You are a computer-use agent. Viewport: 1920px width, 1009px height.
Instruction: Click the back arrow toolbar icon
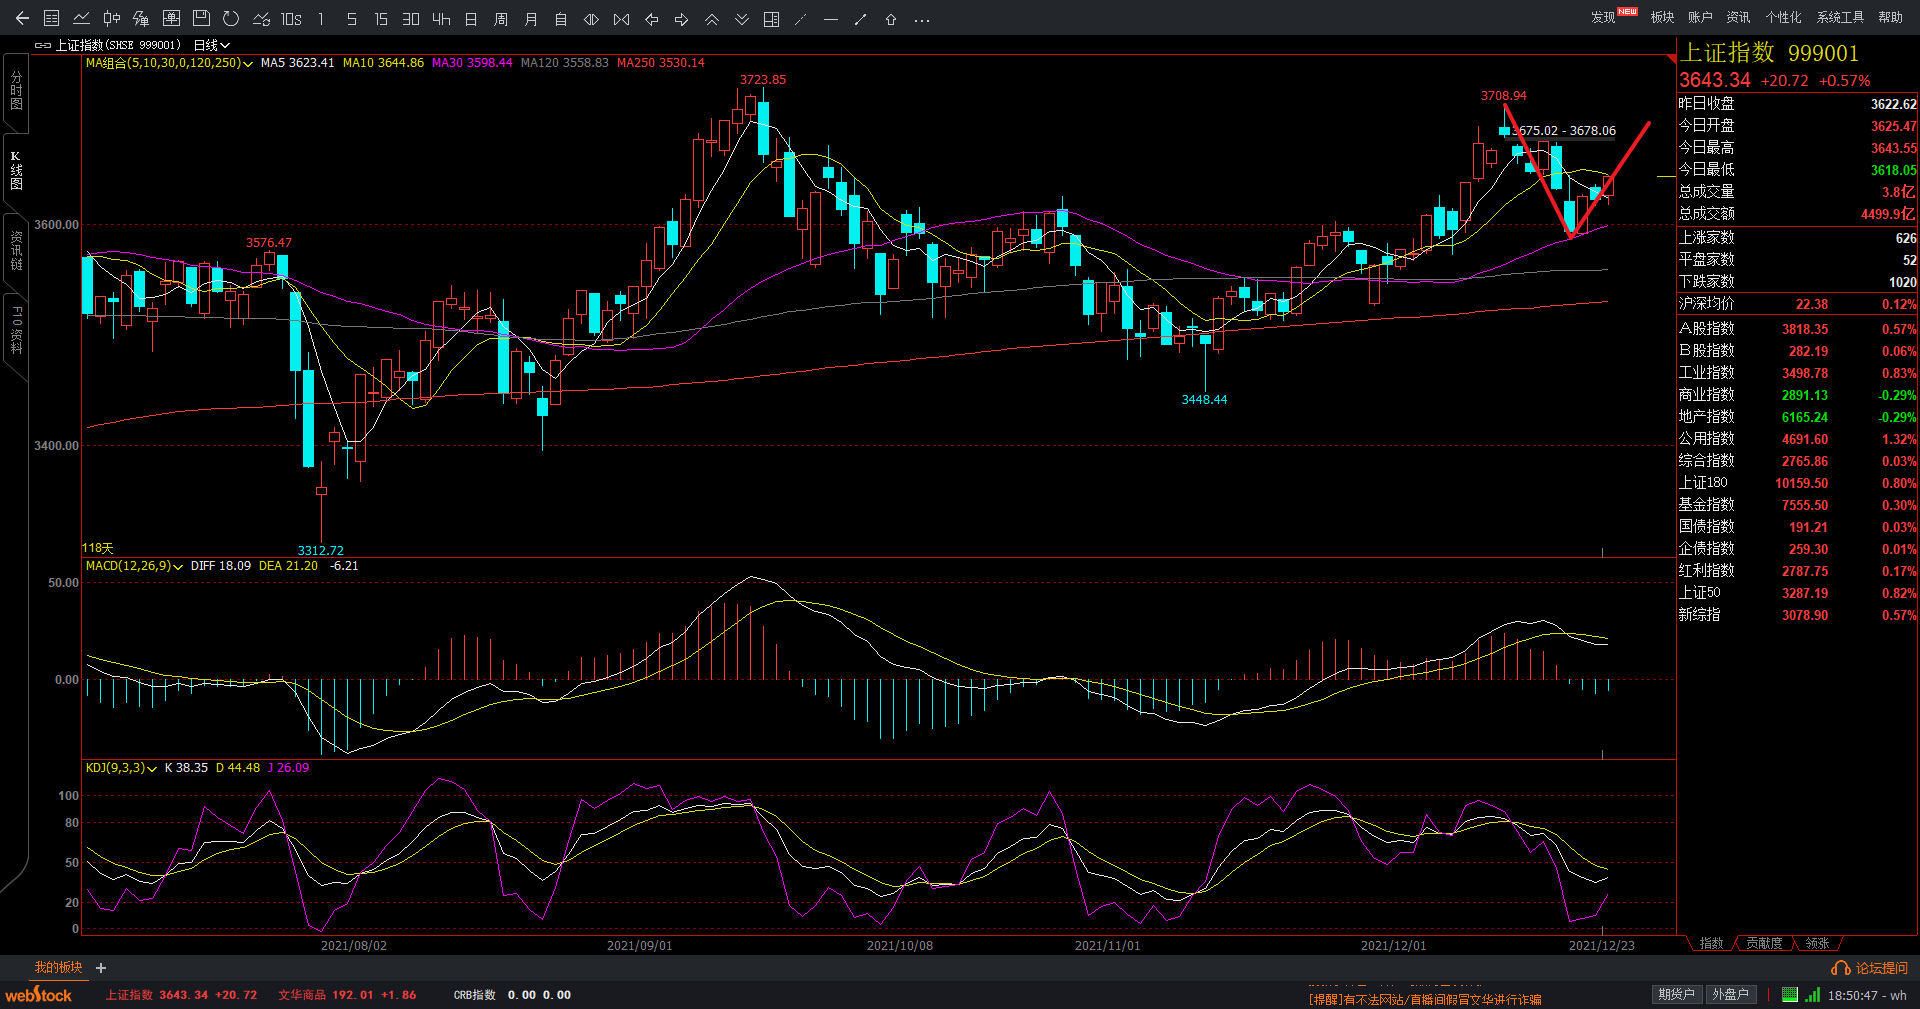pyautogui.click(x=22, y=19)
